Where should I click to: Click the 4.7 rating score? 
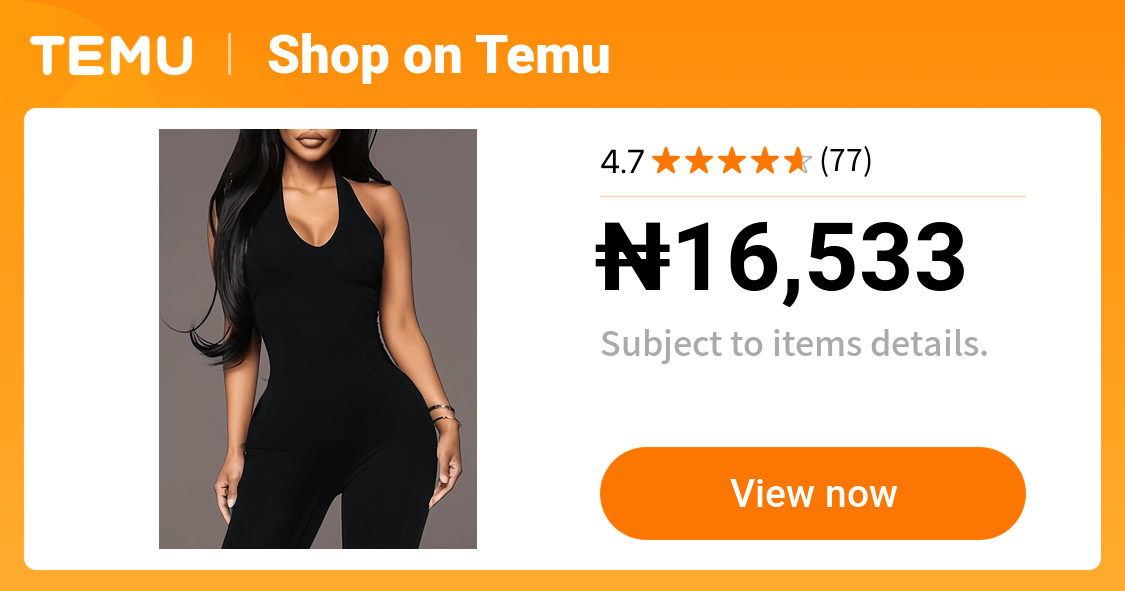coord(622,162)
